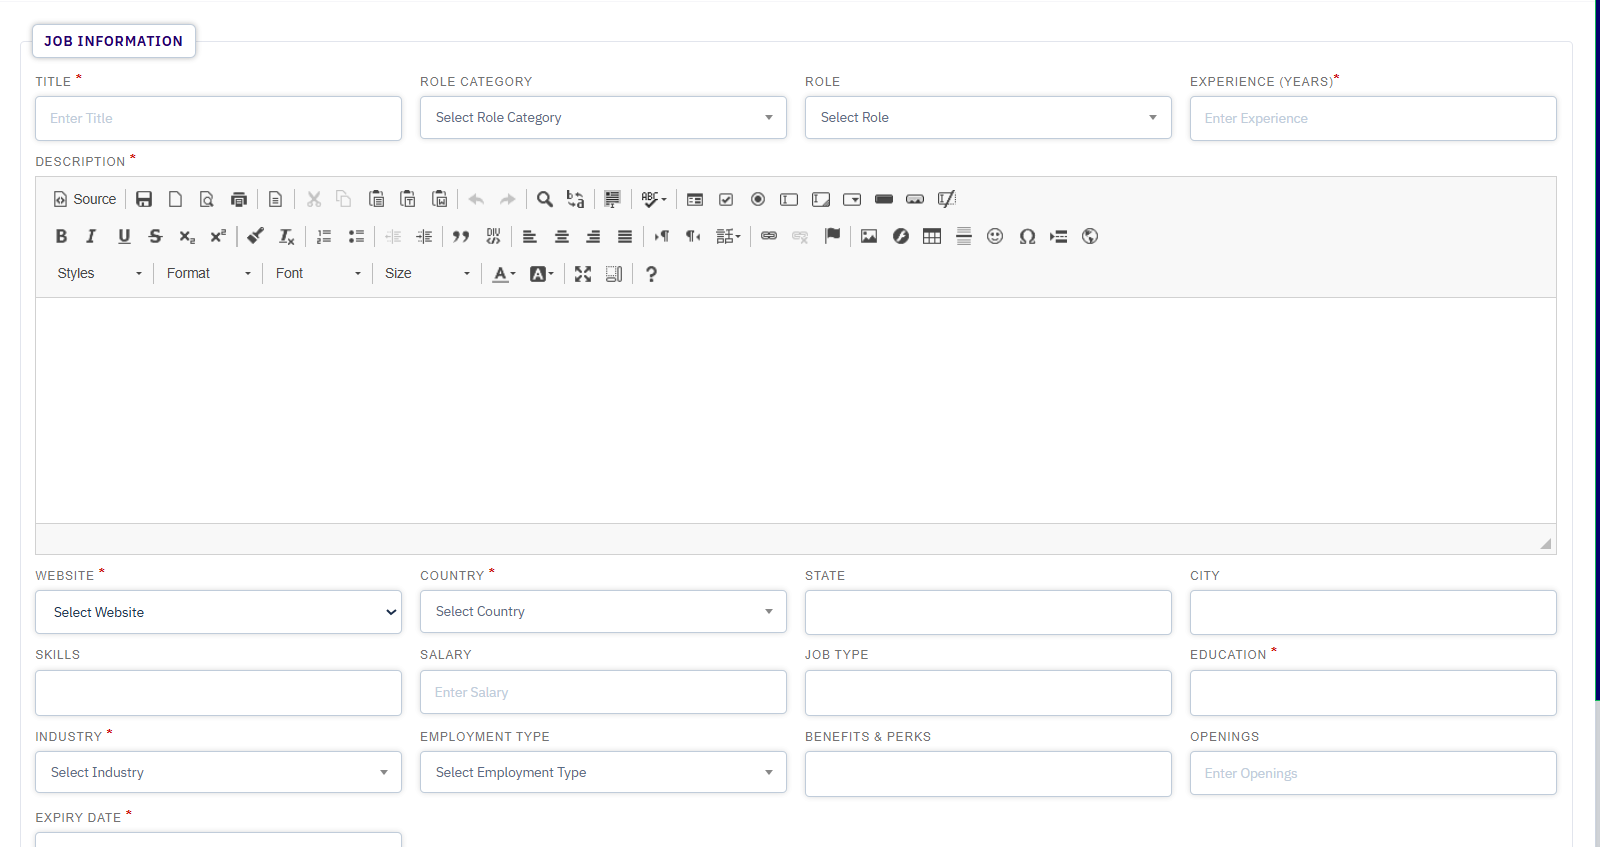
Task: Insert a radio button form element
Action: 758,199
